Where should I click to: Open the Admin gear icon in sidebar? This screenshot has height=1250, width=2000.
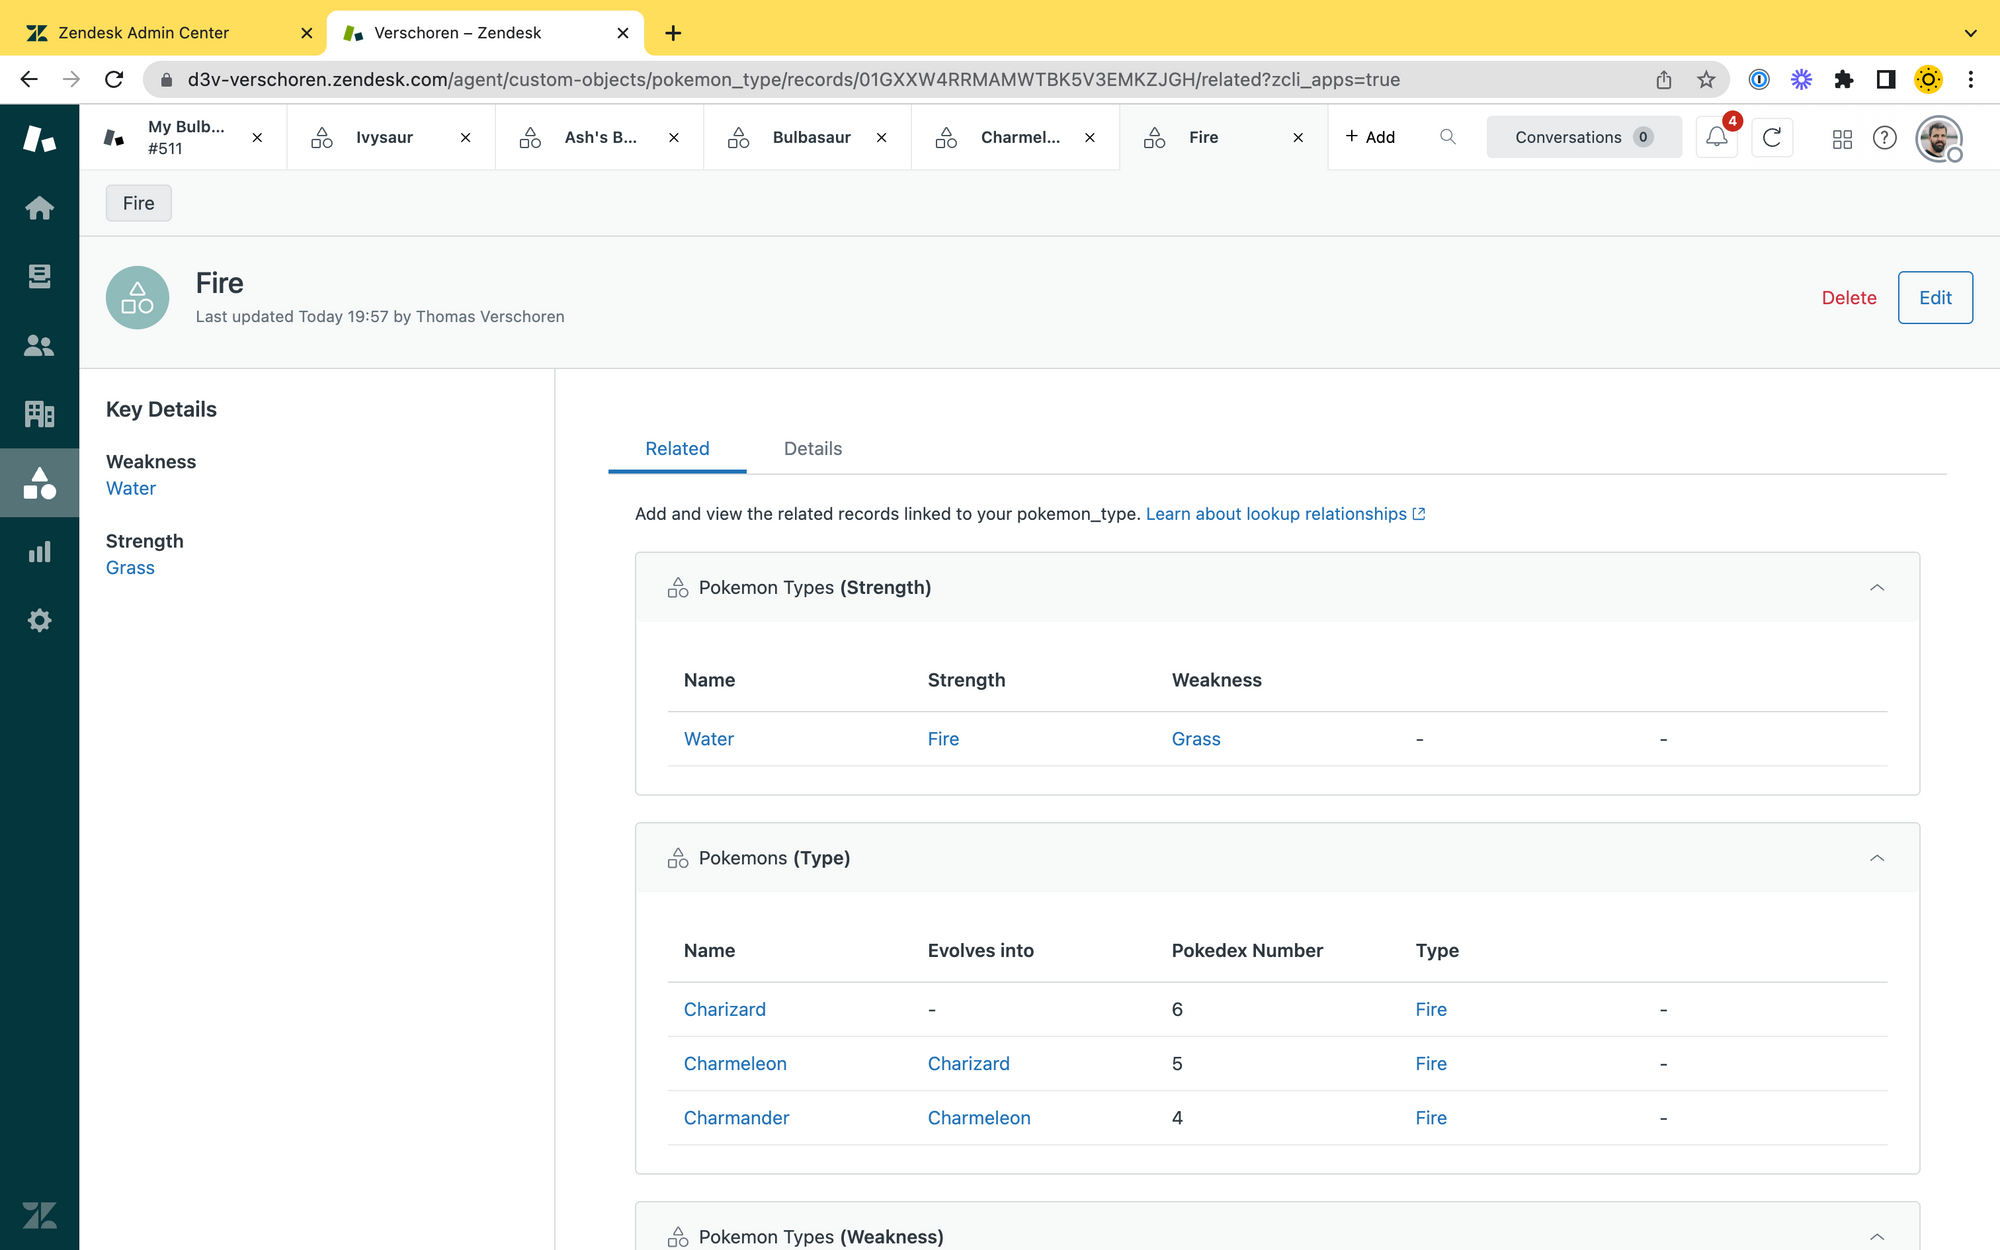(39, 620)
